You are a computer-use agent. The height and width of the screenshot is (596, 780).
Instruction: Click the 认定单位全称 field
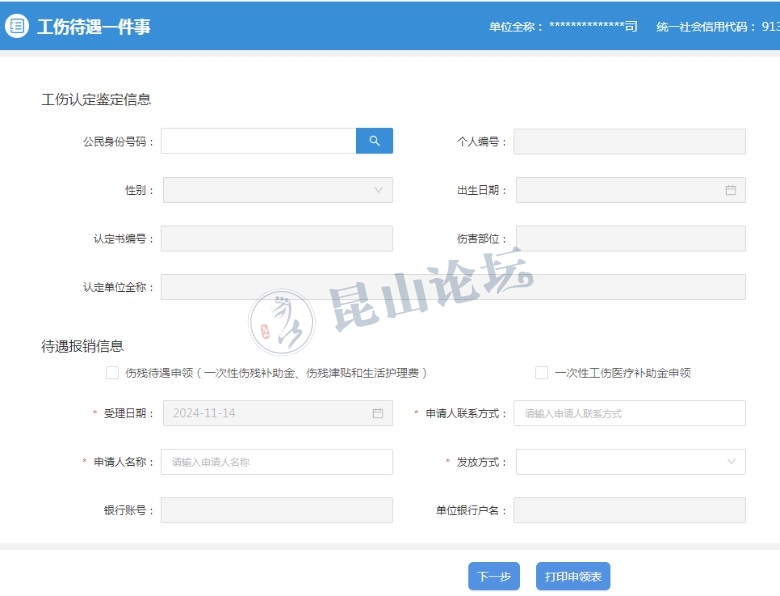(x=453, y=287)
